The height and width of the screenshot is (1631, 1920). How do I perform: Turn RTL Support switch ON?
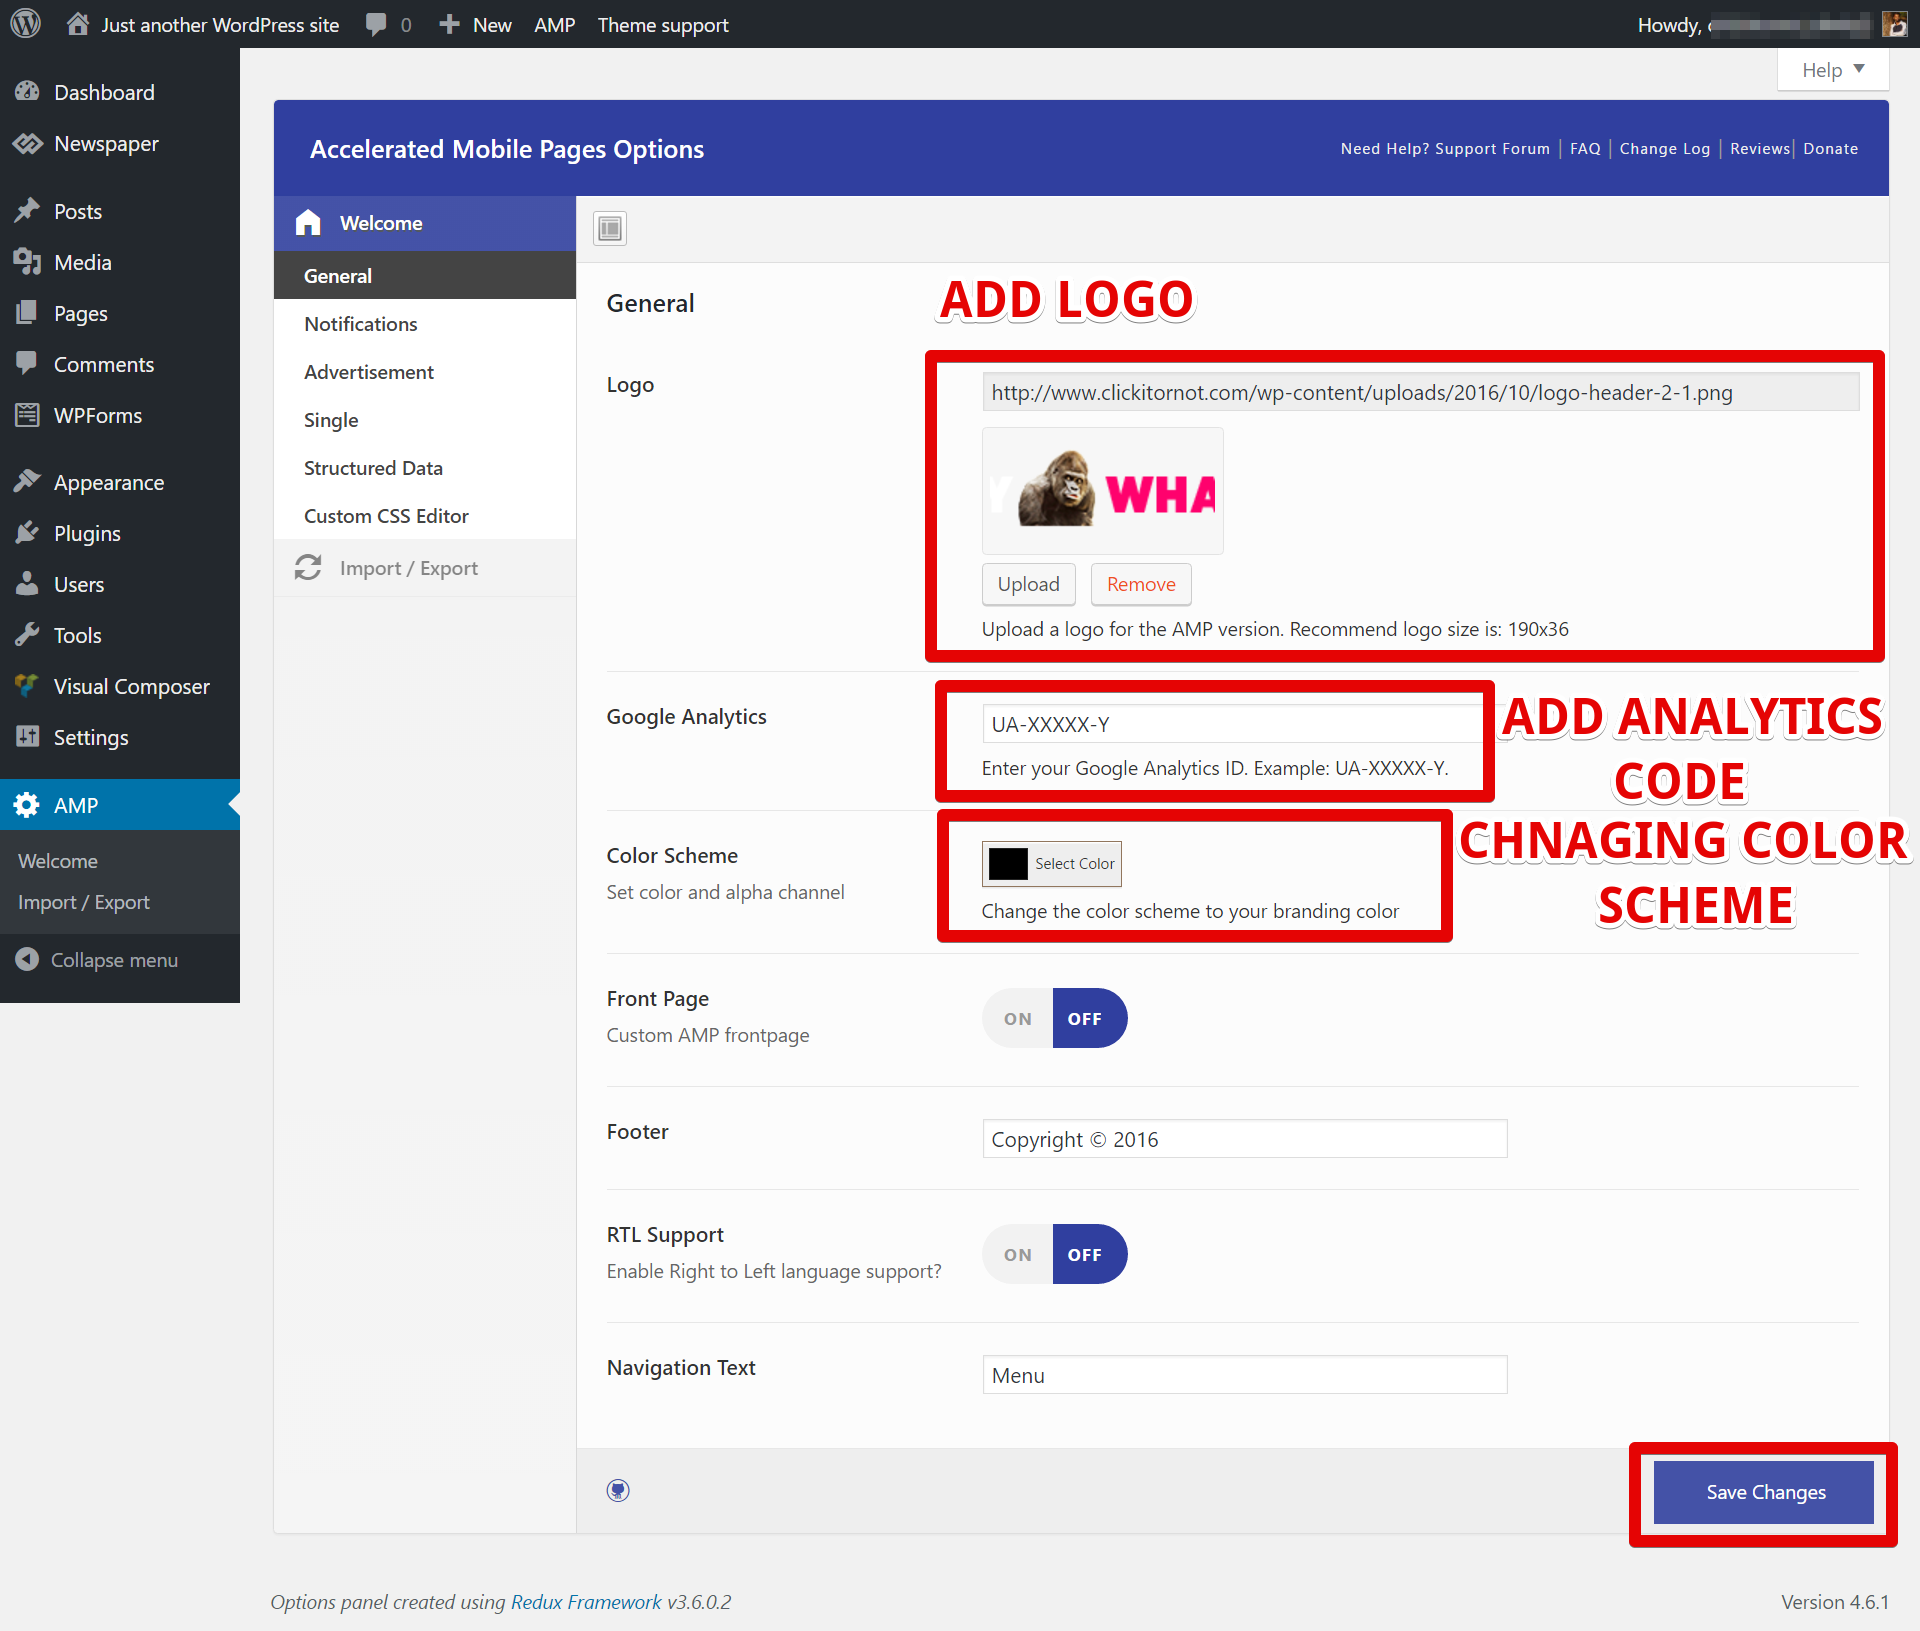[x=1018, y=1254]
